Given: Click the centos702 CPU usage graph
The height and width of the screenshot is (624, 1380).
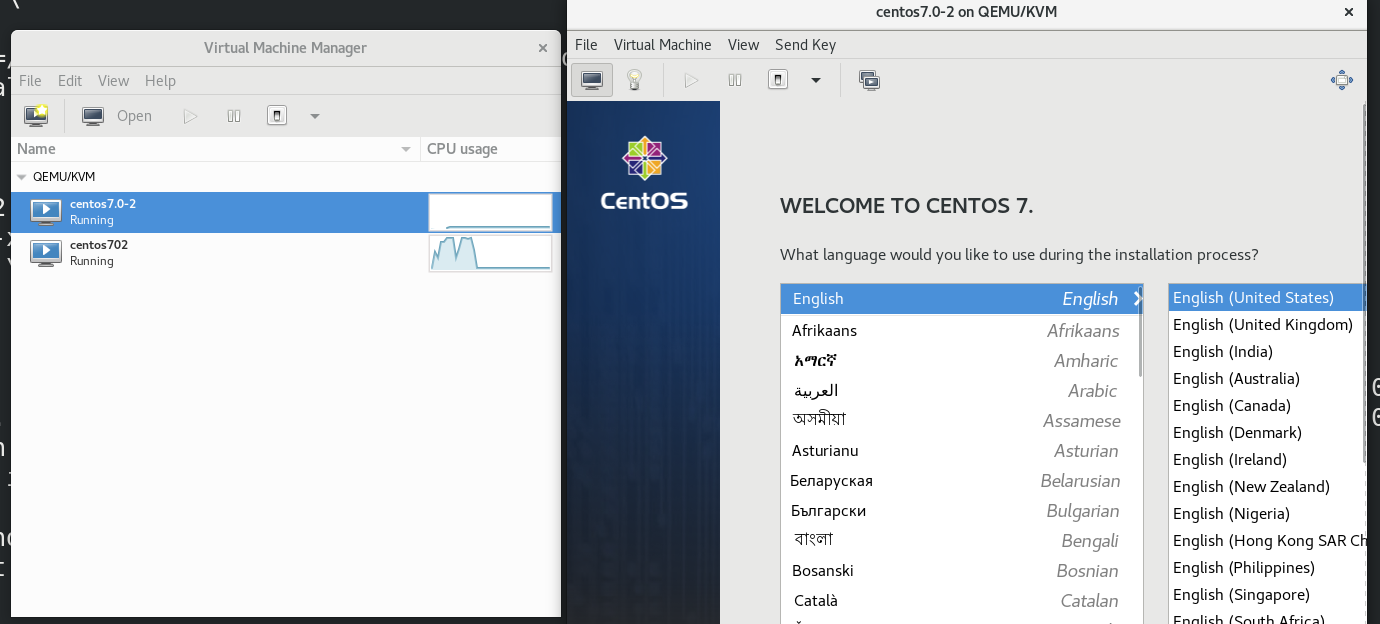Looking at the screenshot, I should coord(490,253).
